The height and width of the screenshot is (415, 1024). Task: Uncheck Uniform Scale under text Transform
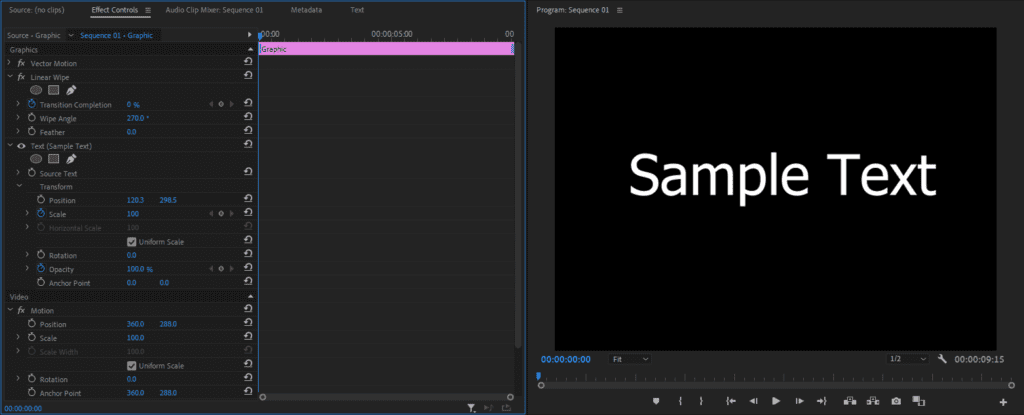click(x=131, y=242)
